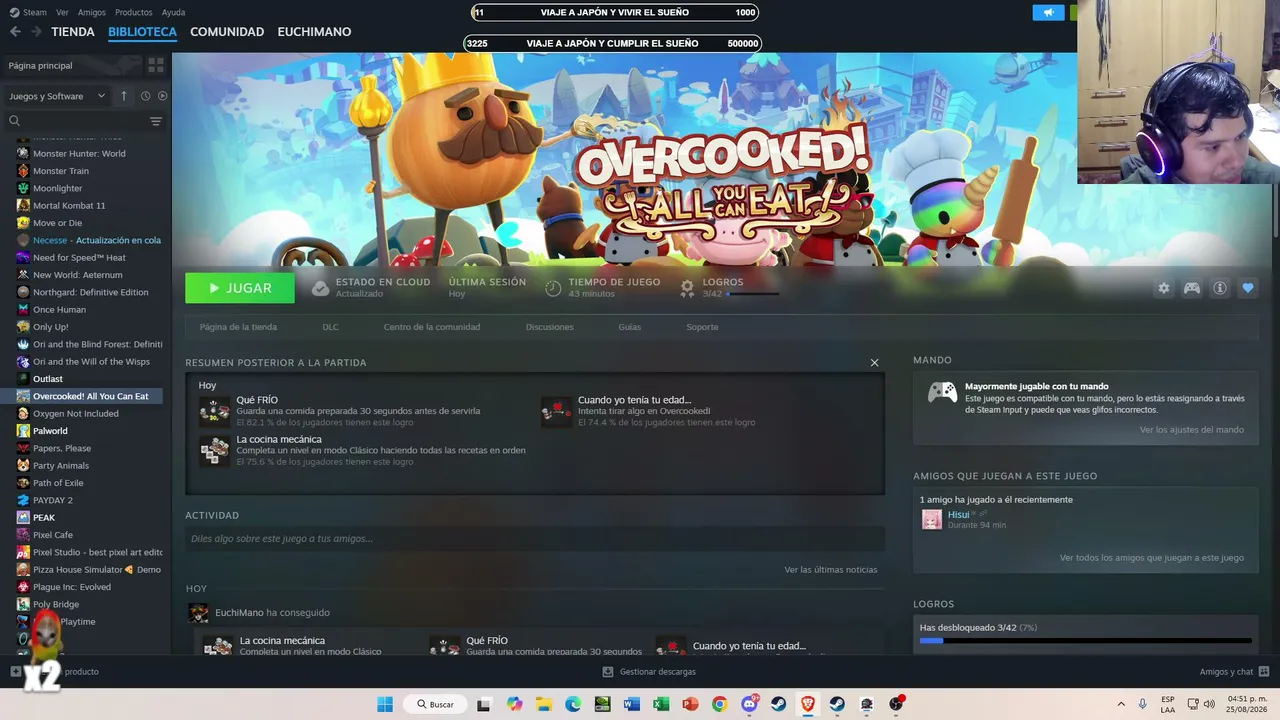
Task: Switch to the COMUNIDAD tab
Action: point(227,32)
